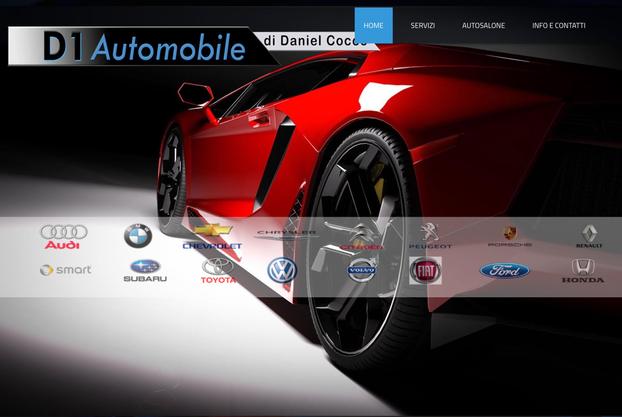Choose the Toyota brand logo

coord(218,271)
